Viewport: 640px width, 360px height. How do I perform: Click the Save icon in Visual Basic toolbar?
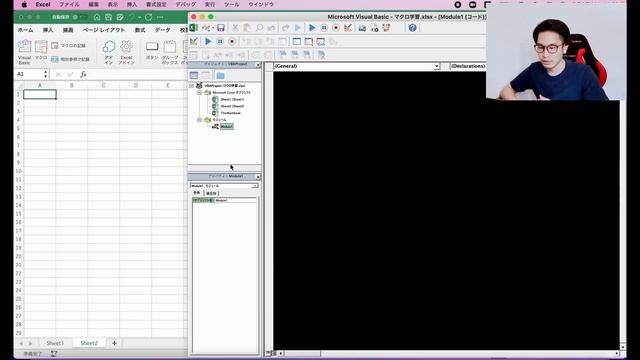[221, 28]
